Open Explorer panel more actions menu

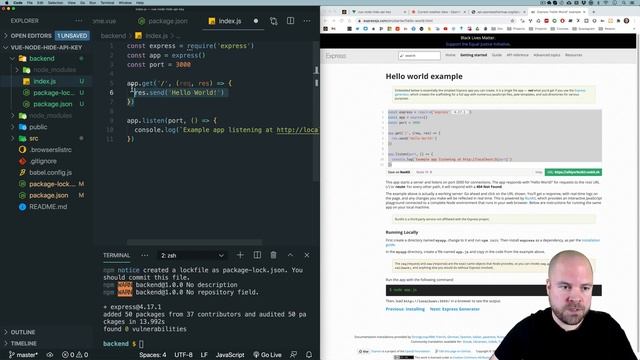tap(78, 21)
